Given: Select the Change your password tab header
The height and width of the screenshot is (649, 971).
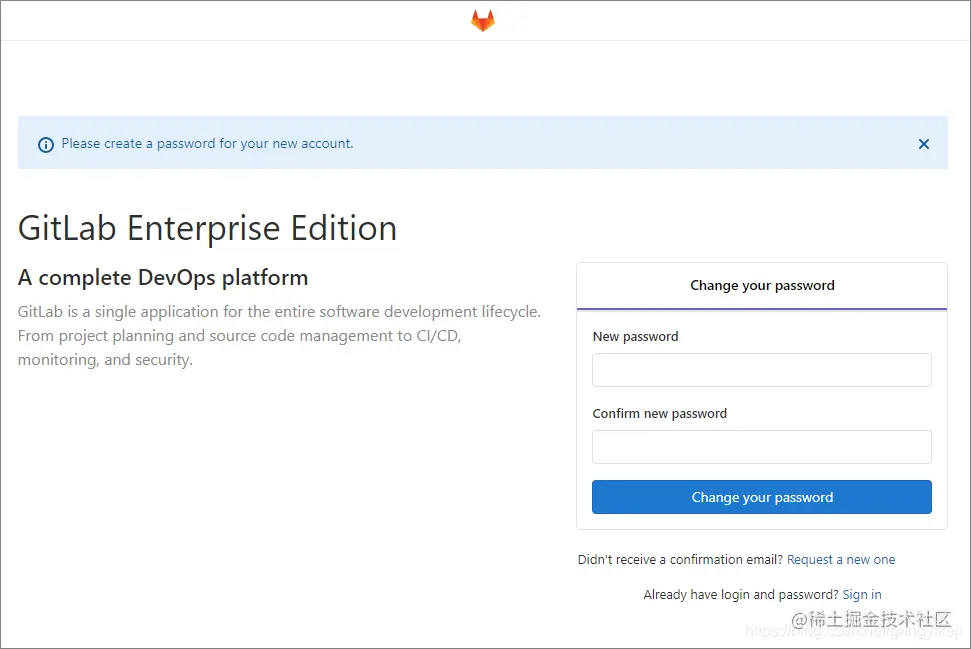Looking at the screenshot, I should pyautogui.click(x=762, y=285).
